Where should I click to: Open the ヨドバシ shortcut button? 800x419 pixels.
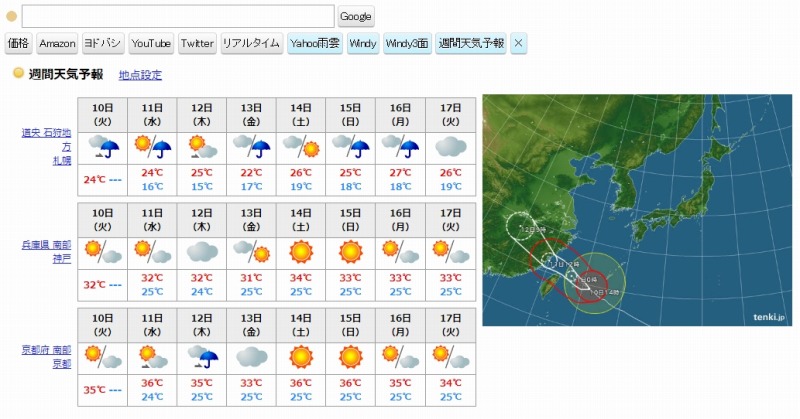(x=102, y=43)
